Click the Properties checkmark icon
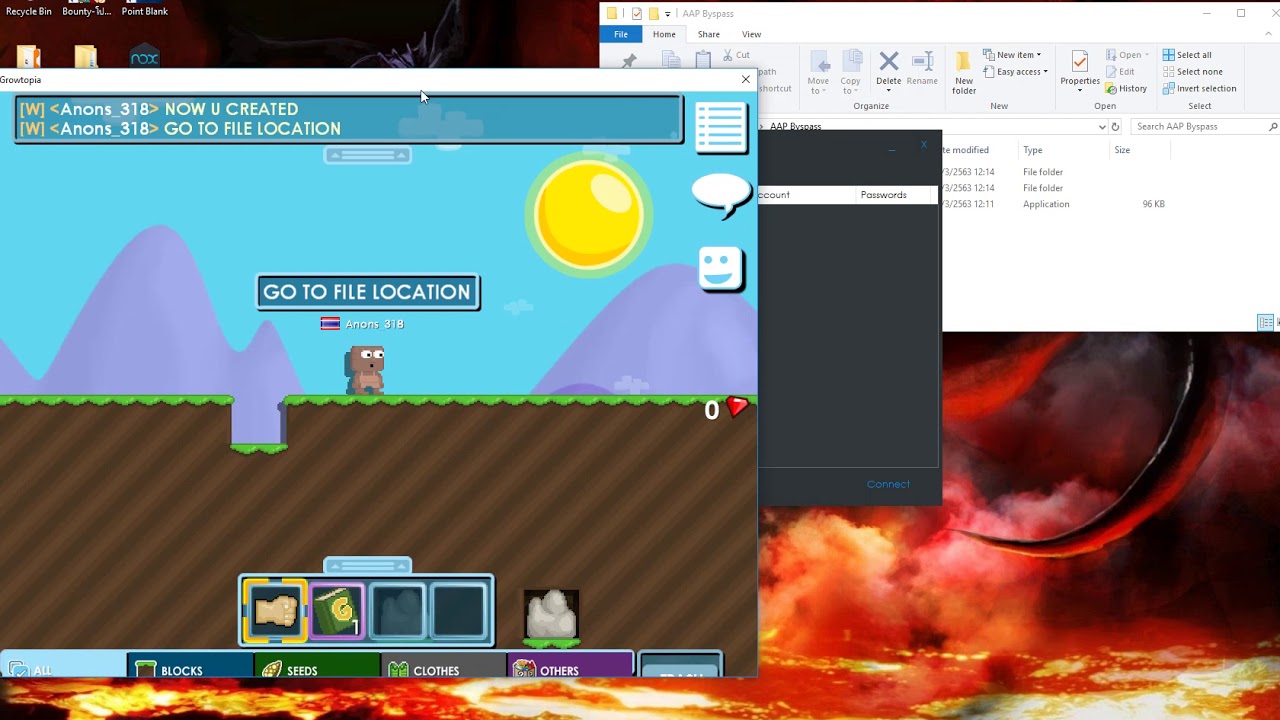Image resolution: width=1280 pixels, height=720 pixels. pos(1080,62)
